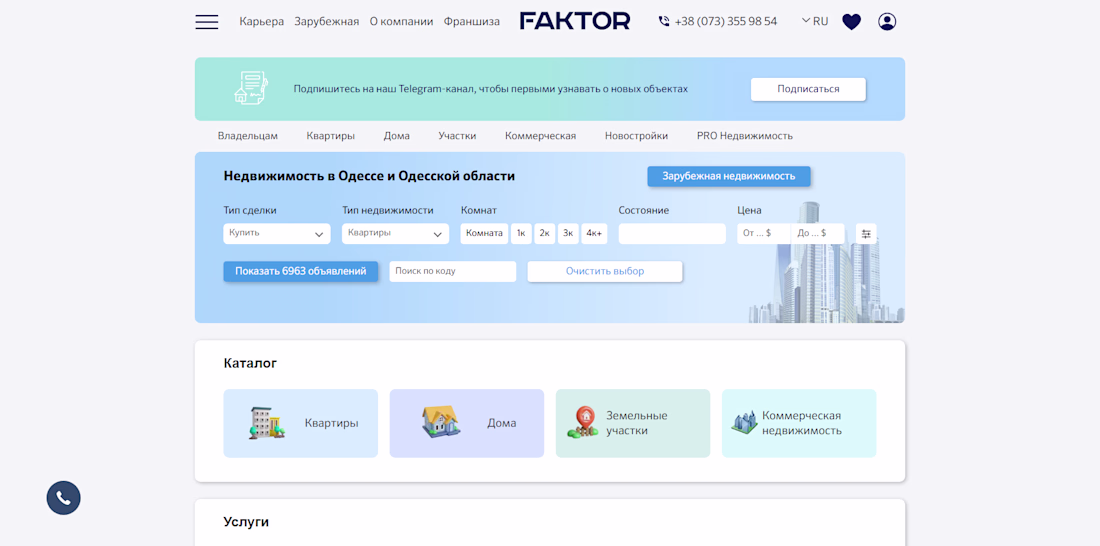The height and width of the screenshot is (546, 1100).
Task: Click the Карьера header link
Action: click(262, 22)
